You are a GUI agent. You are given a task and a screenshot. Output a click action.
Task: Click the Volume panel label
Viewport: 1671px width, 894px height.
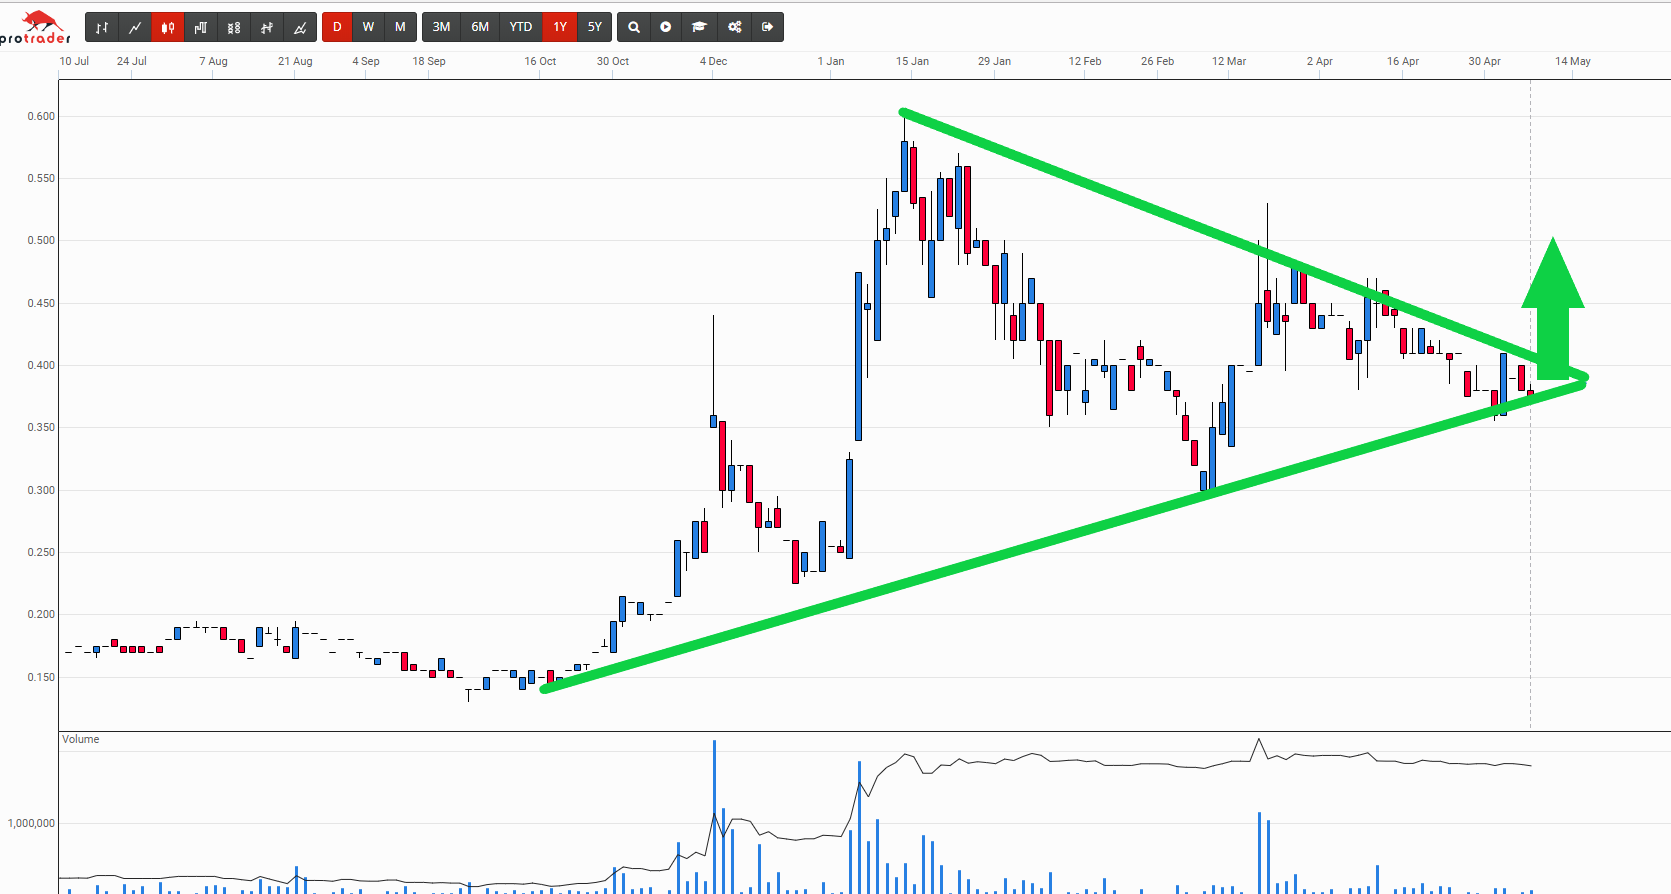click(81, 739)
